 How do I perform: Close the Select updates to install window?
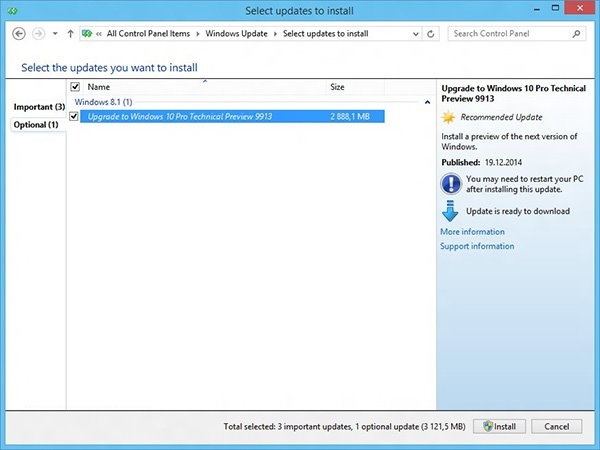click(580, 8)
